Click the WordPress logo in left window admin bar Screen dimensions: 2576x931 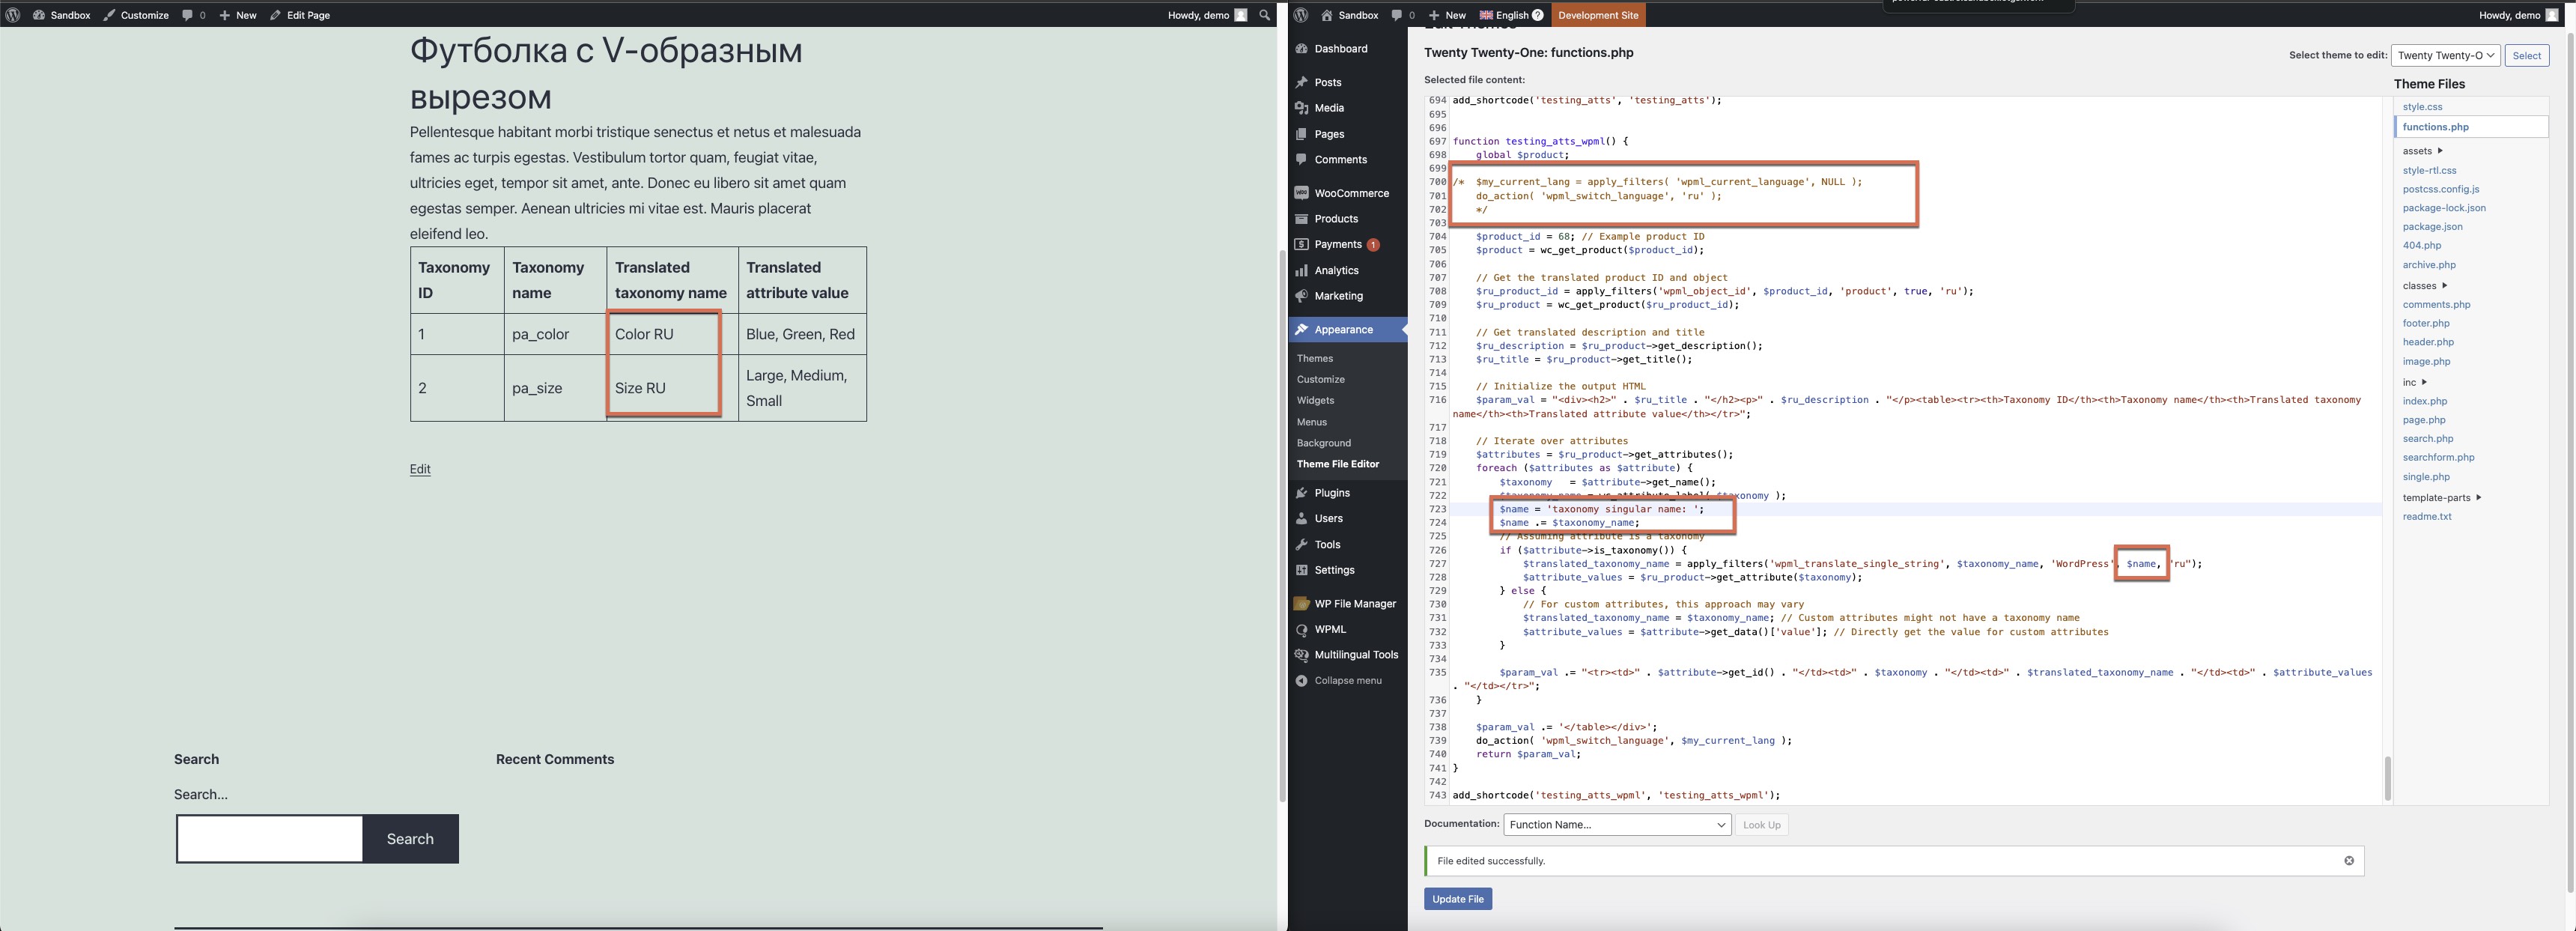tap(13, 15)
